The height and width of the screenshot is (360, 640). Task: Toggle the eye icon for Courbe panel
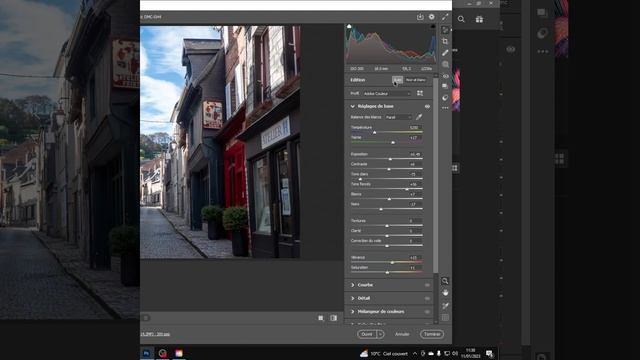(x=427, y=285)
